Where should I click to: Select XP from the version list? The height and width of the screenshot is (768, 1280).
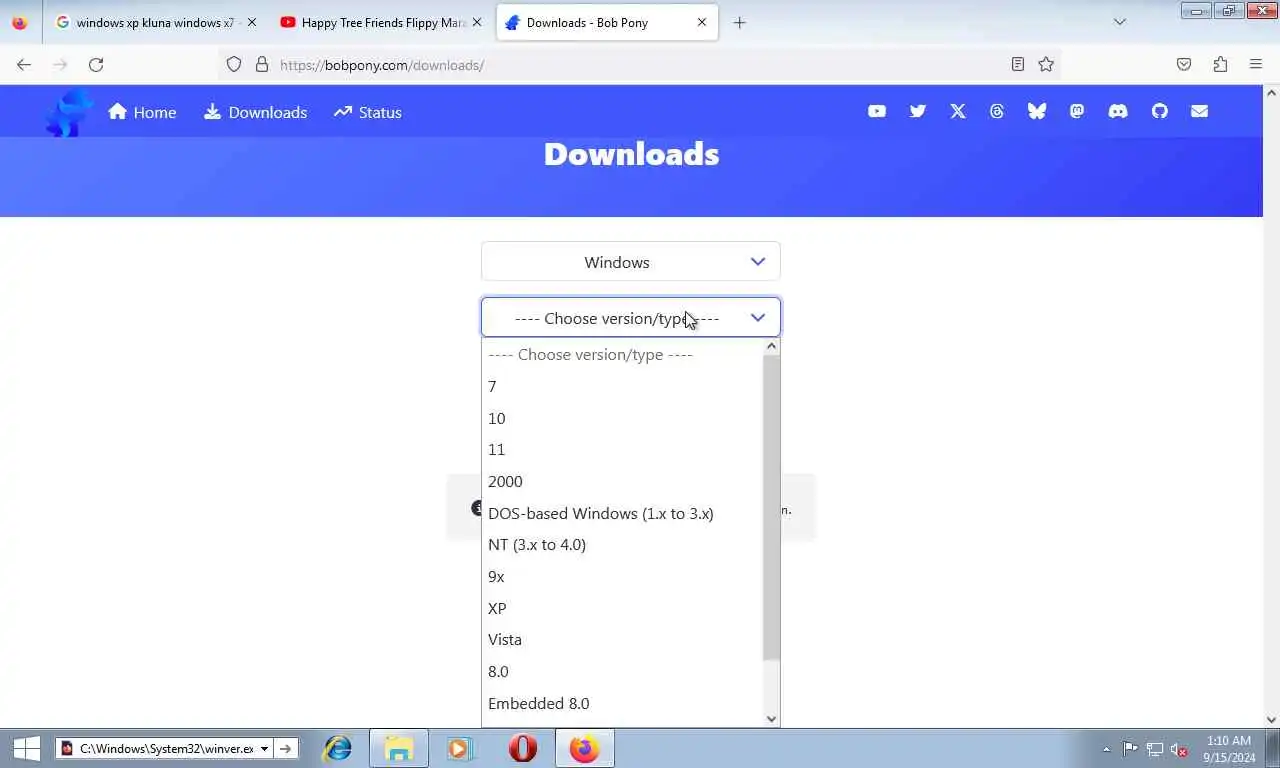[622, 608]
